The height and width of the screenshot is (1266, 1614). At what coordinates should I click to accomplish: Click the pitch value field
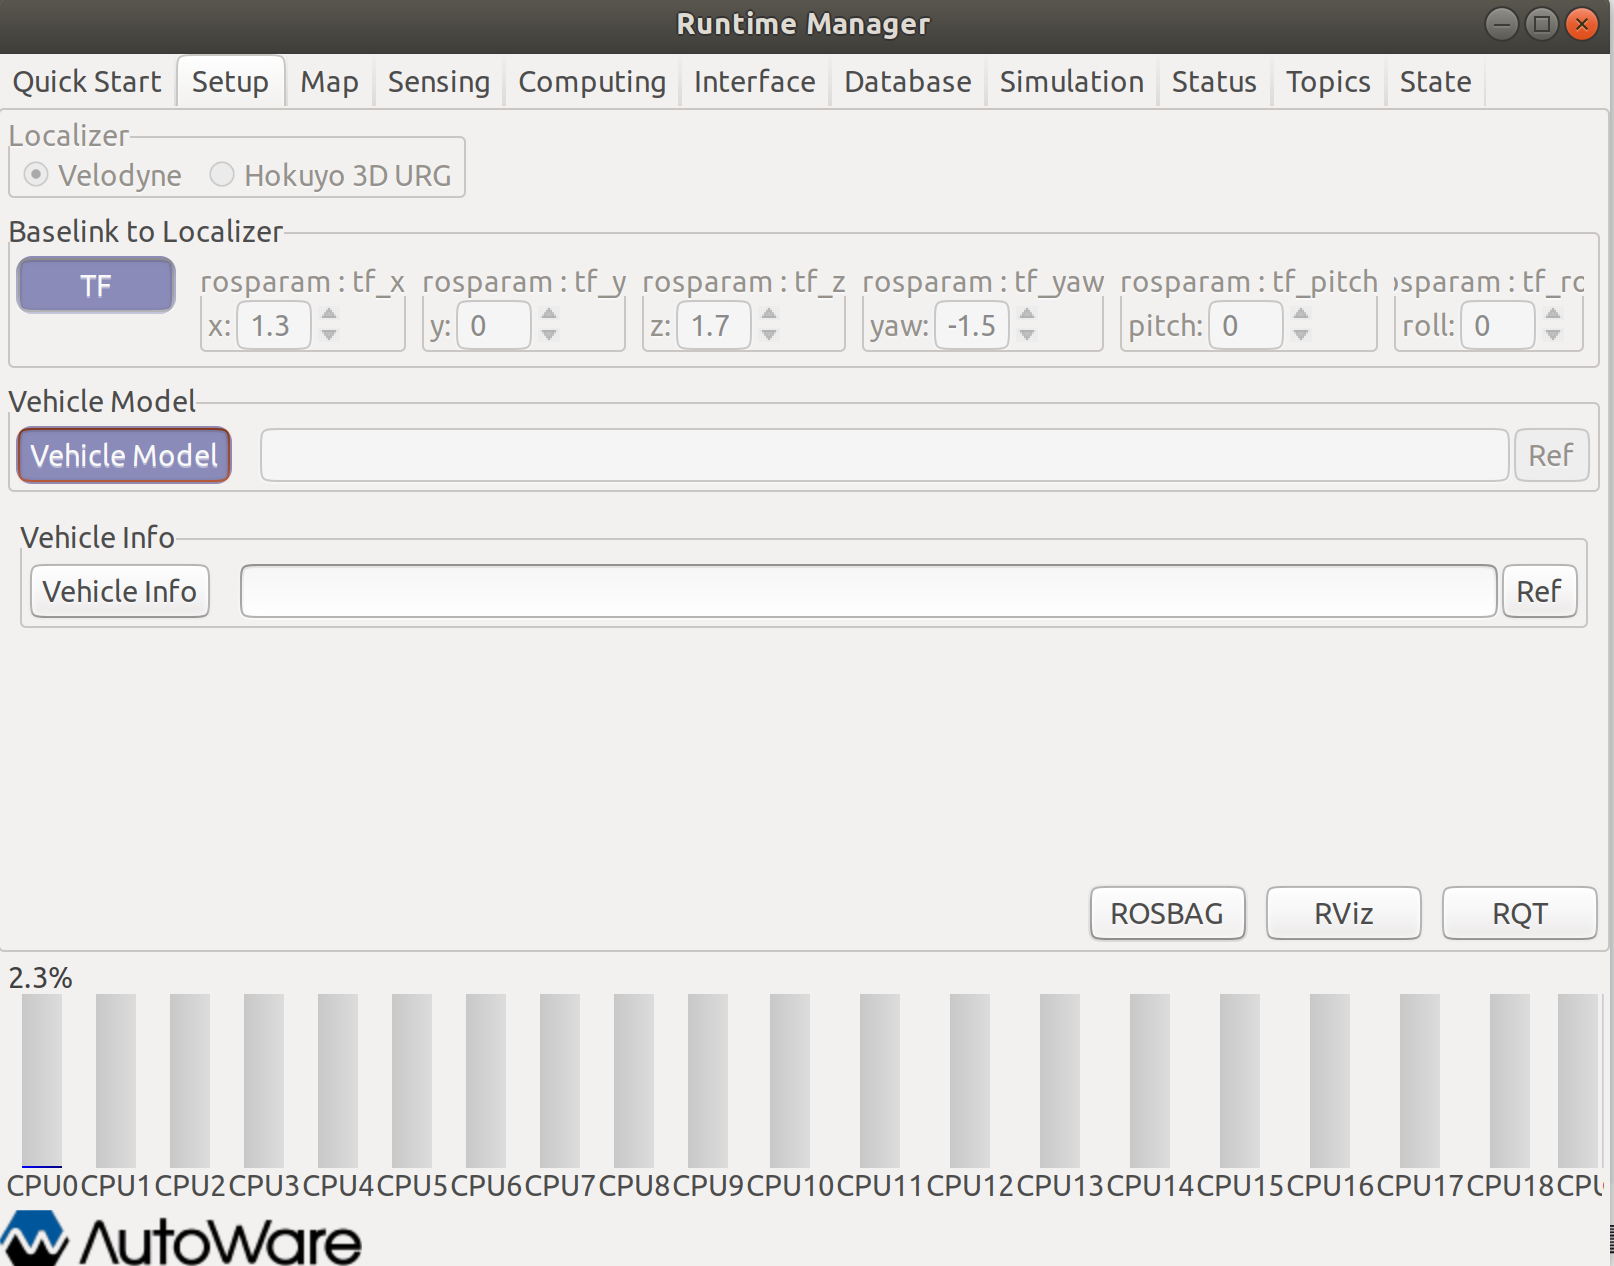(x=1245, y=326)
